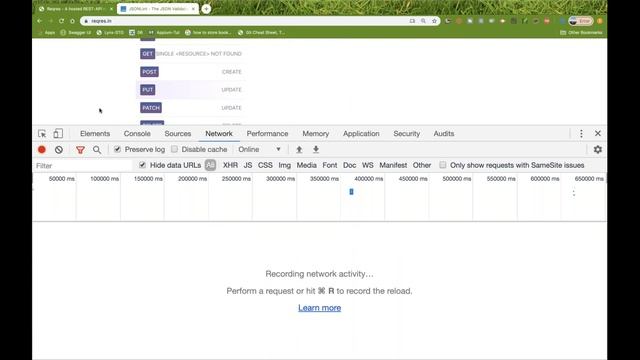This screenshot has height=360, width=640.
Task: Switch to the Application tab
Action: coord(361,133)
